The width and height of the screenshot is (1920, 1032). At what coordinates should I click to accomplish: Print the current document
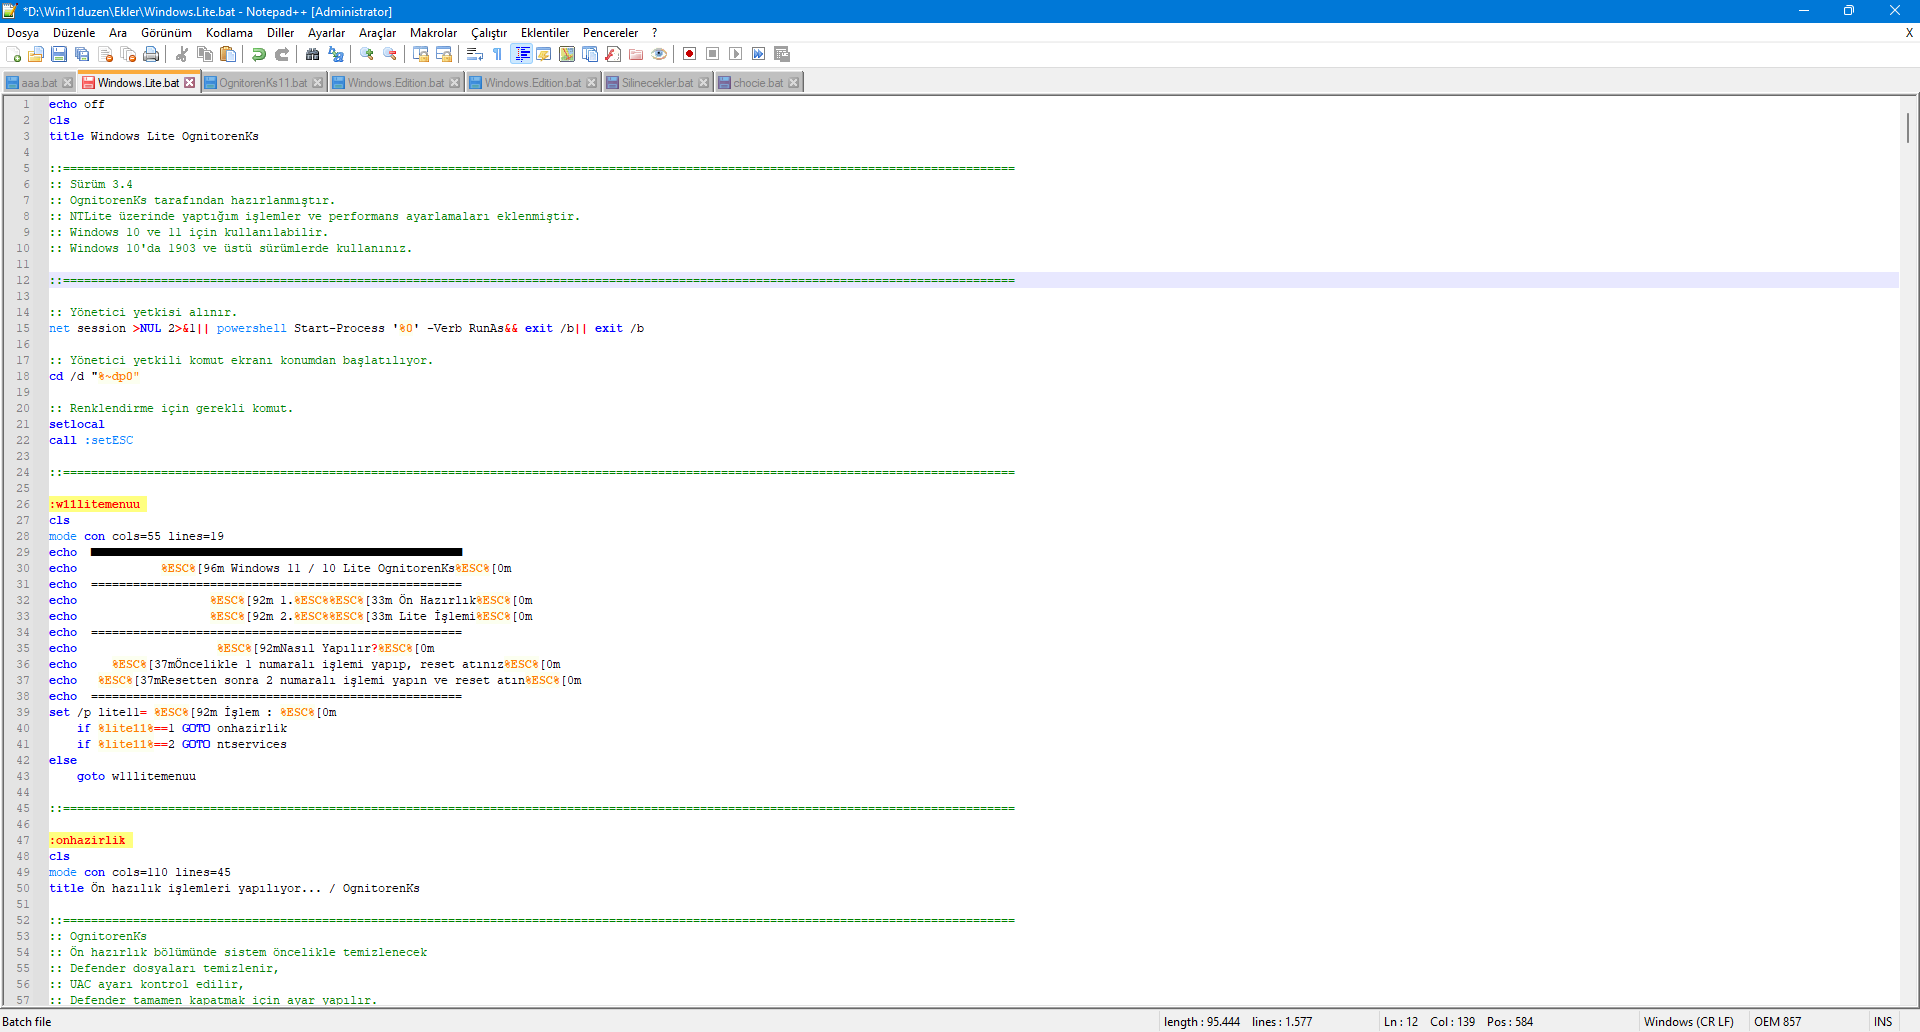point(151,54)
